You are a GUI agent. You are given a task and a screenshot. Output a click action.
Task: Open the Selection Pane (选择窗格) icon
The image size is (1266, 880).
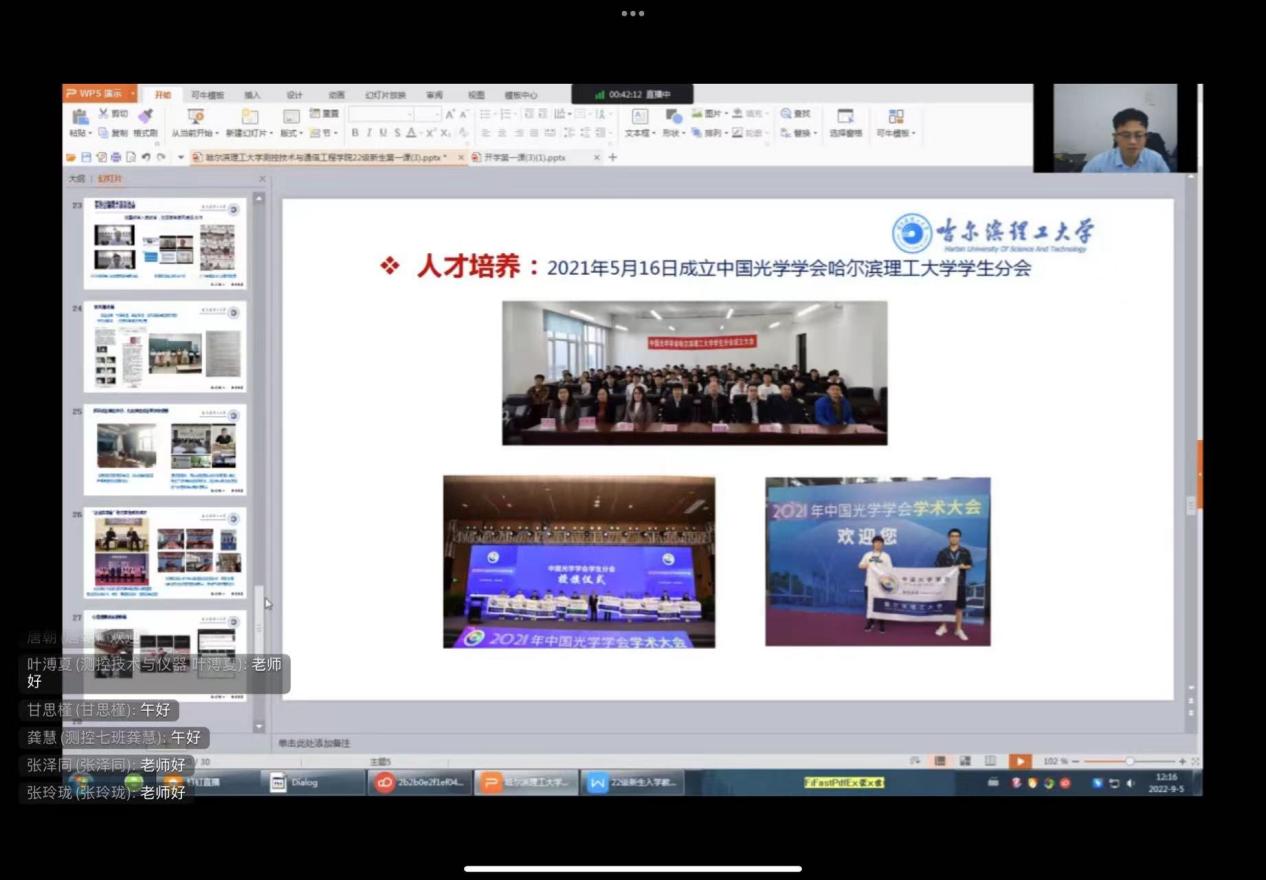point(845,116)
